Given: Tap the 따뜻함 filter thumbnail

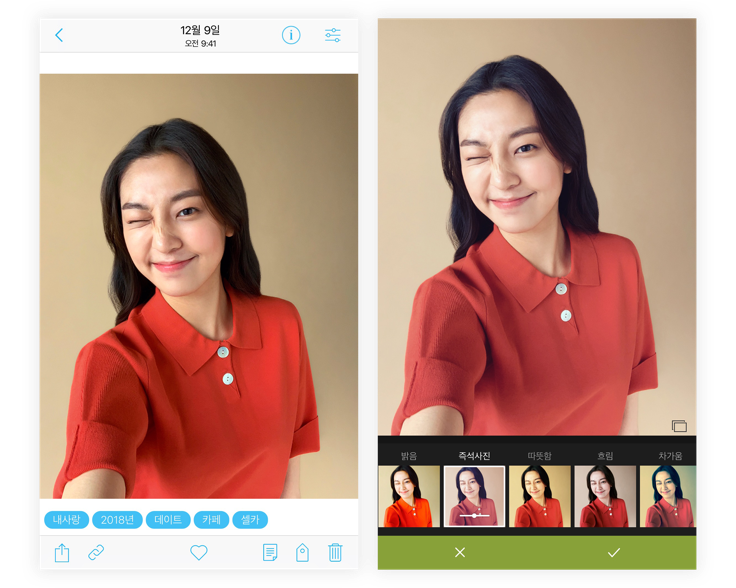Looking at the screenshot, I should [x=540, y=496].
